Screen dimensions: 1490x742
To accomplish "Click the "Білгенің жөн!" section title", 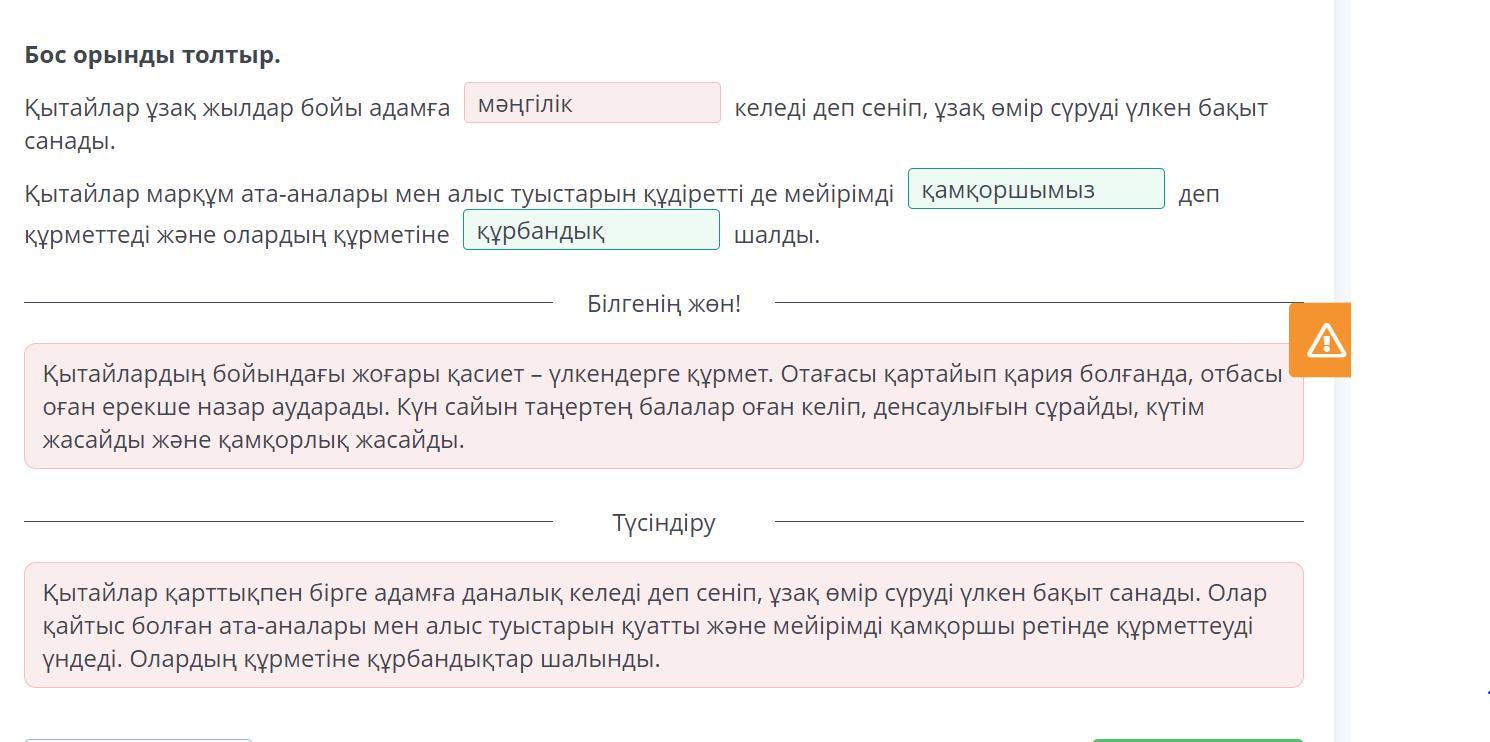I will (x=664, y=303).
